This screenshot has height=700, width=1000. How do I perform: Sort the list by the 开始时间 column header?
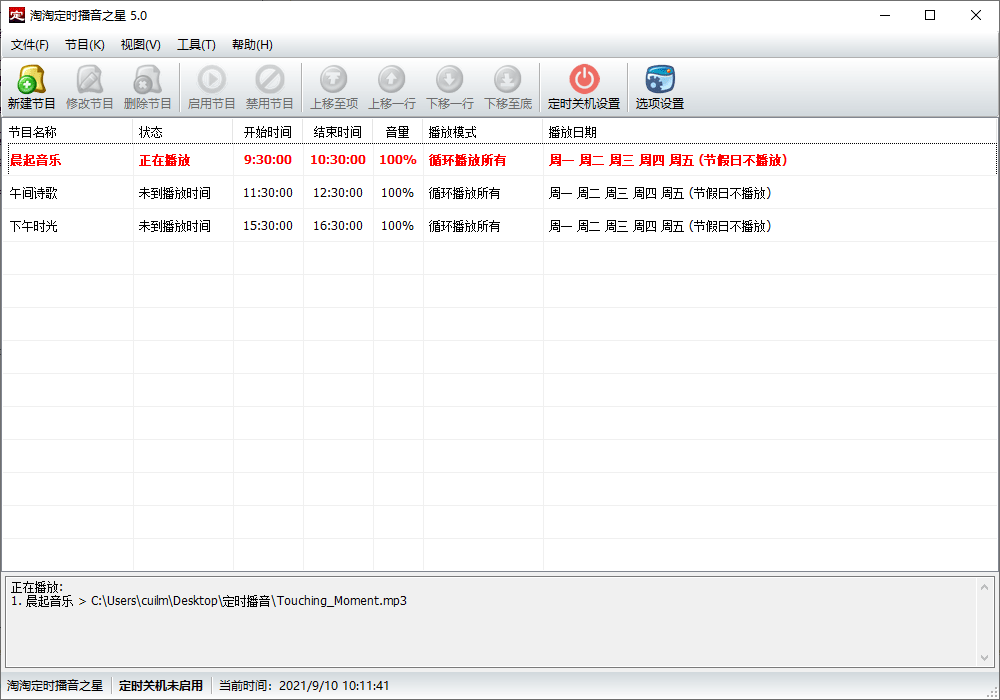point(267,132)
